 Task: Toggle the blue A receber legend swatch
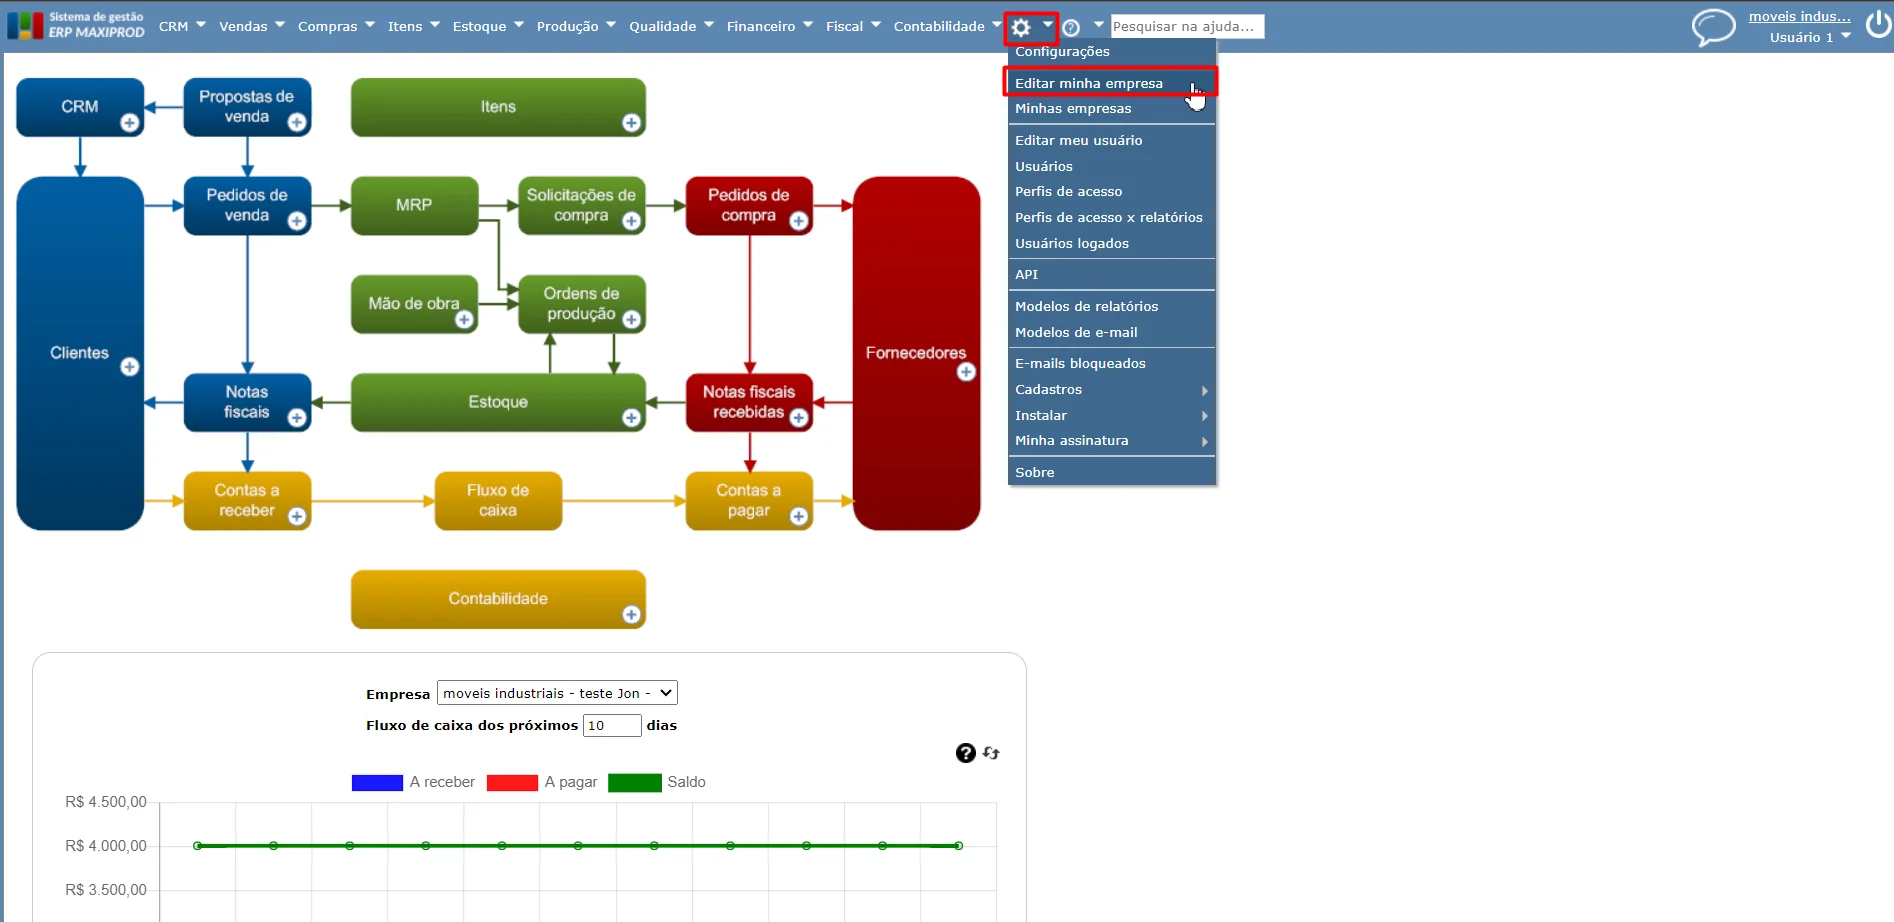377,783
